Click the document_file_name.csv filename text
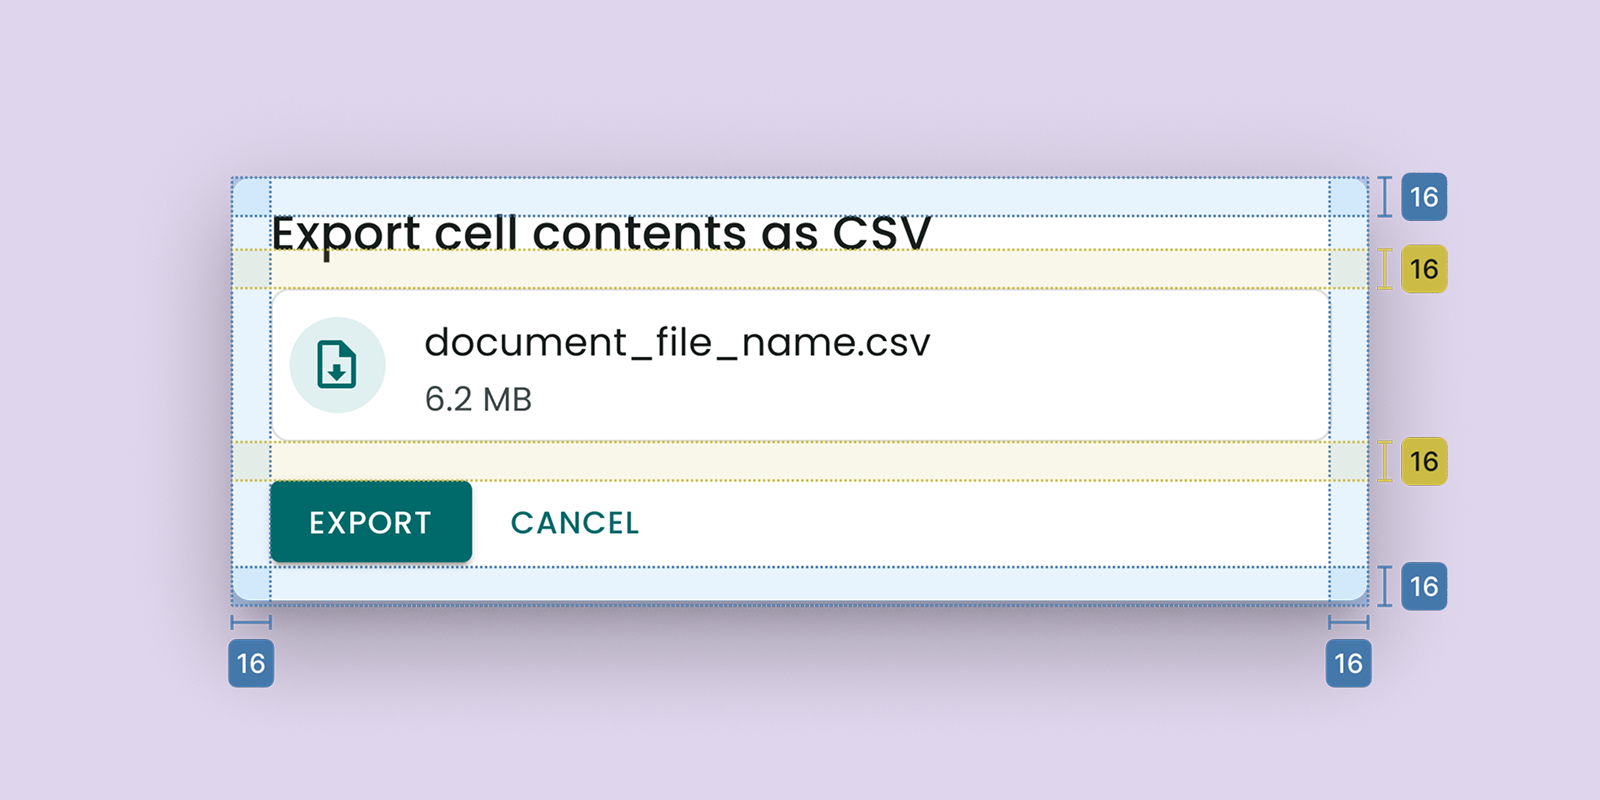Viewport: 1600px width, 800px height. (678, 342)
